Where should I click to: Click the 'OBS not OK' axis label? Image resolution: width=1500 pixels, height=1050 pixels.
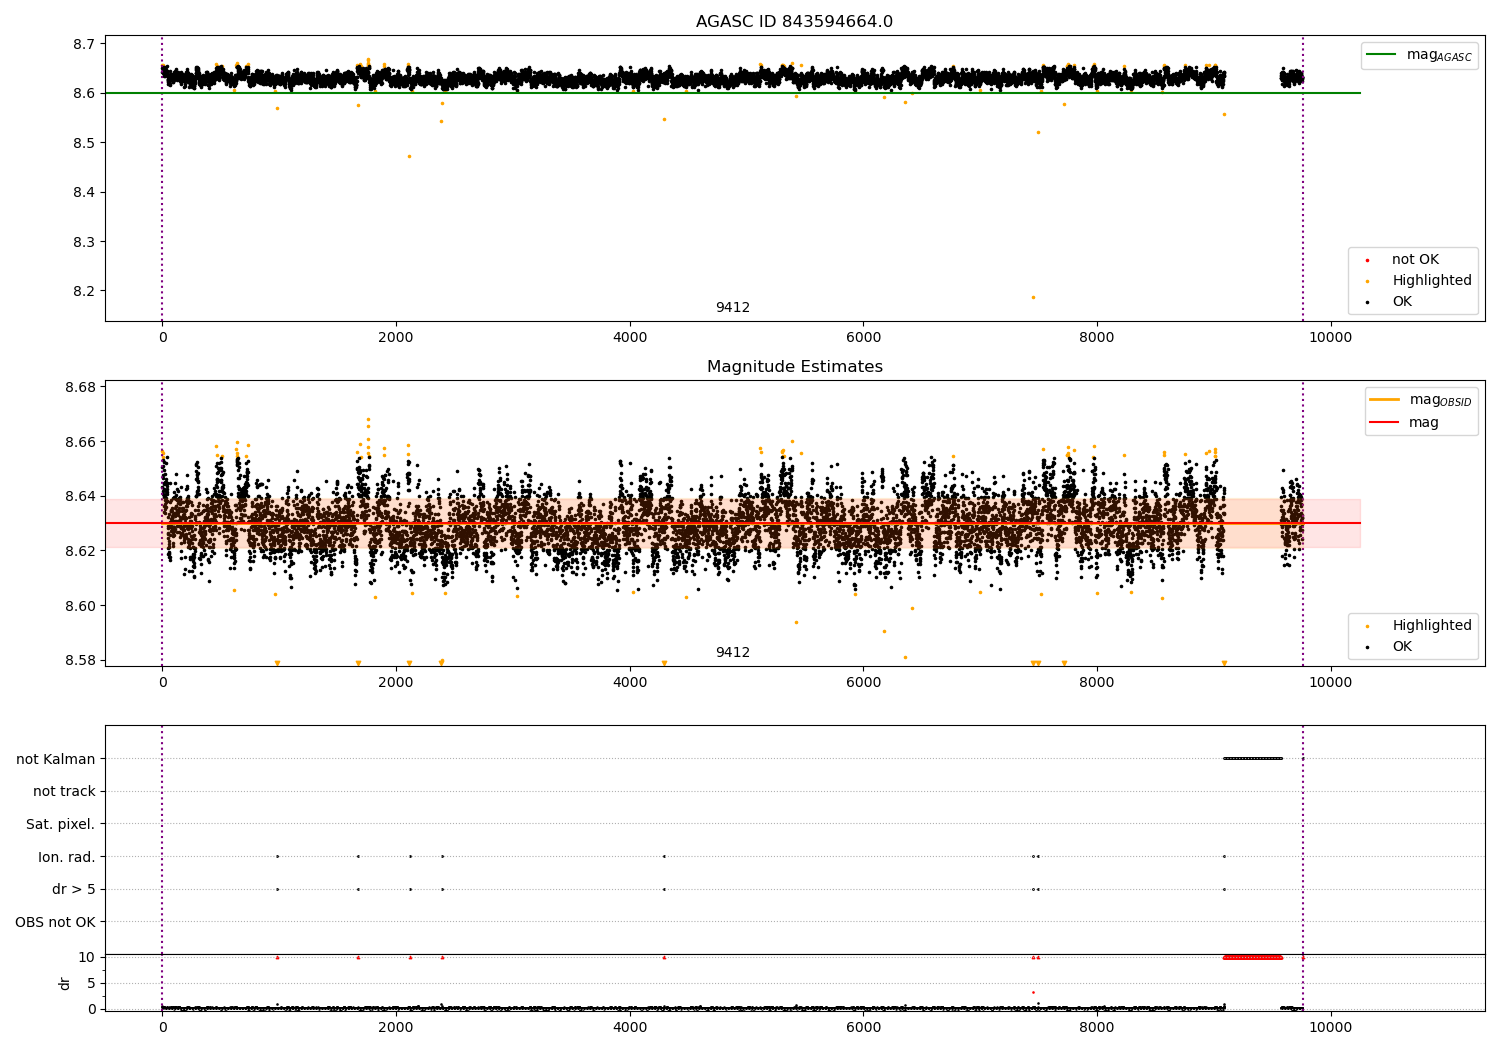tap(56, 923)
